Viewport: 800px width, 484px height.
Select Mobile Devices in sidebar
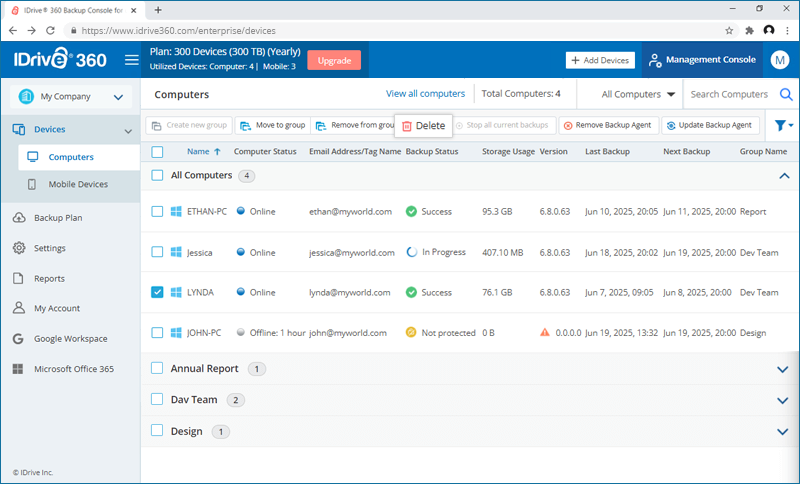point(78,184)
